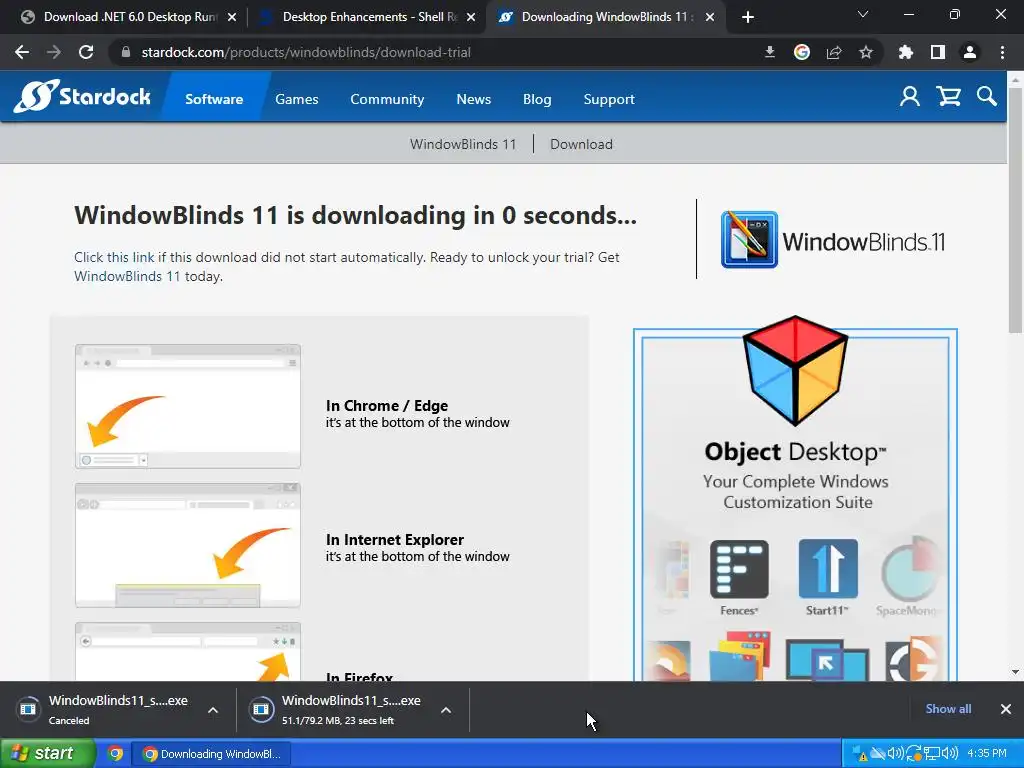The image size is (1024, 768).
Task: Open Chrome profile avatar
Action: click(x=970, y=52)
